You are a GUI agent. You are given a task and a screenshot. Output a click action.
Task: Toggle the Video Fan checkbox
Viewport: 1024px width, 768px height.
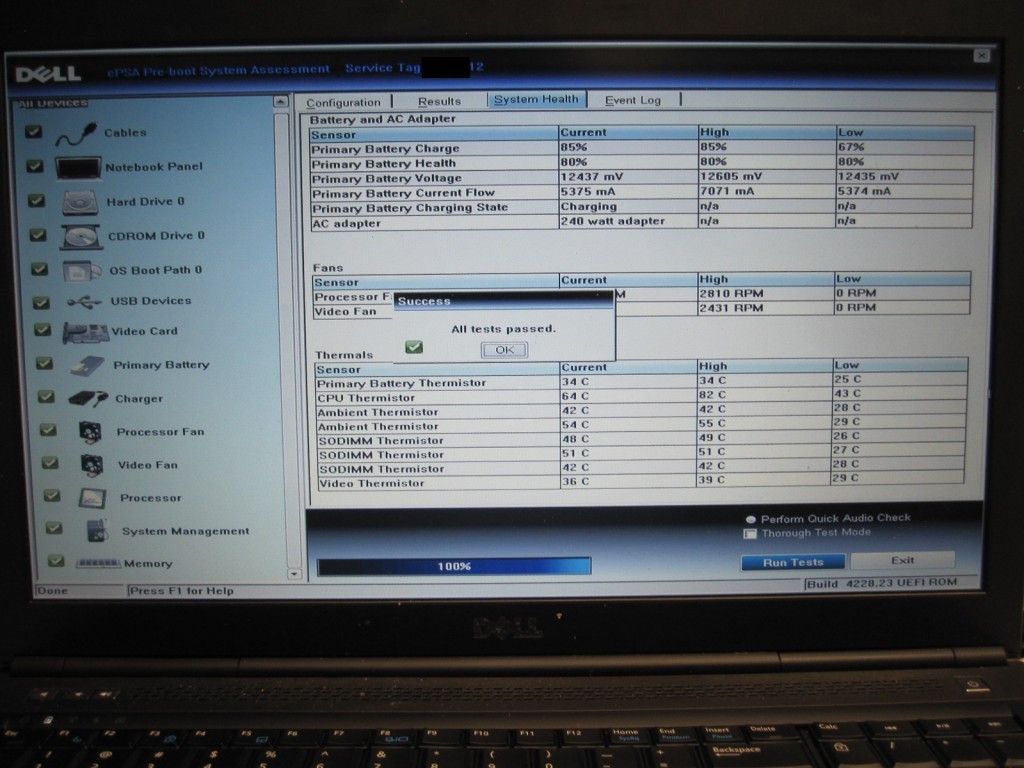coord(50,463)
